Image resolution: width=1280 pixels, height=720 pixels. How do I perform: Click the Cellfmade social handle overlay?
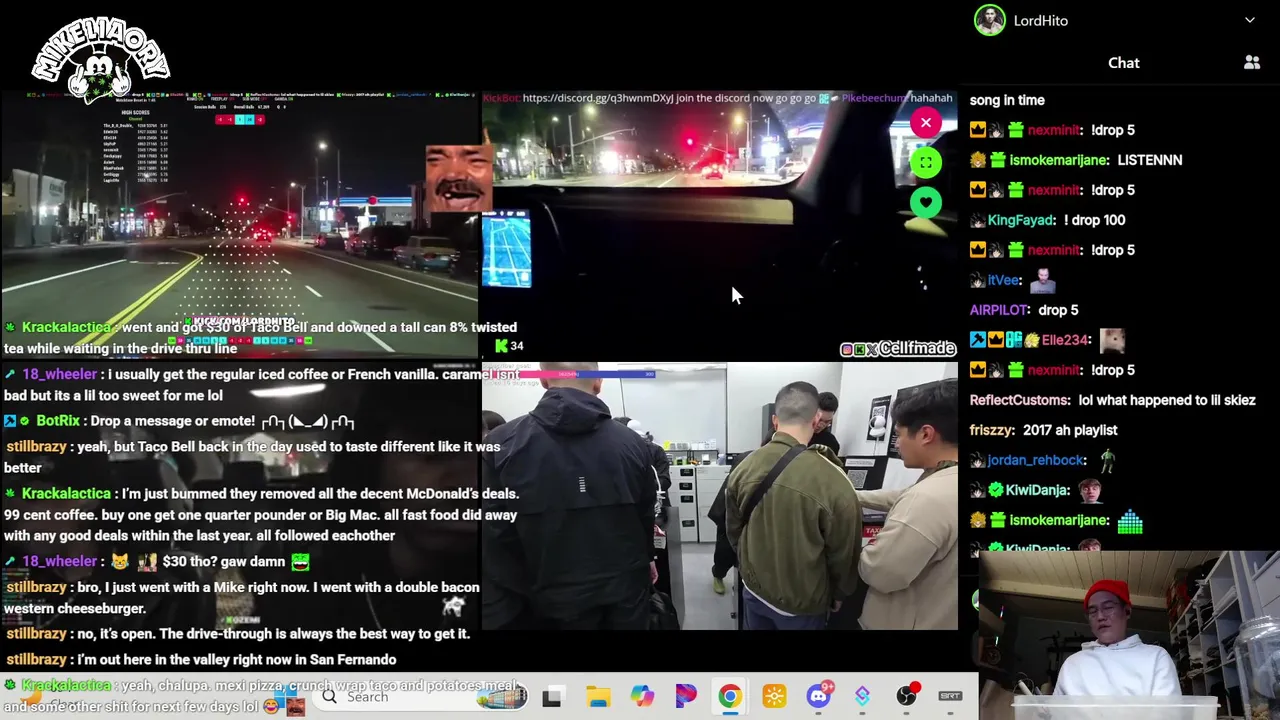tap(898, 348)
